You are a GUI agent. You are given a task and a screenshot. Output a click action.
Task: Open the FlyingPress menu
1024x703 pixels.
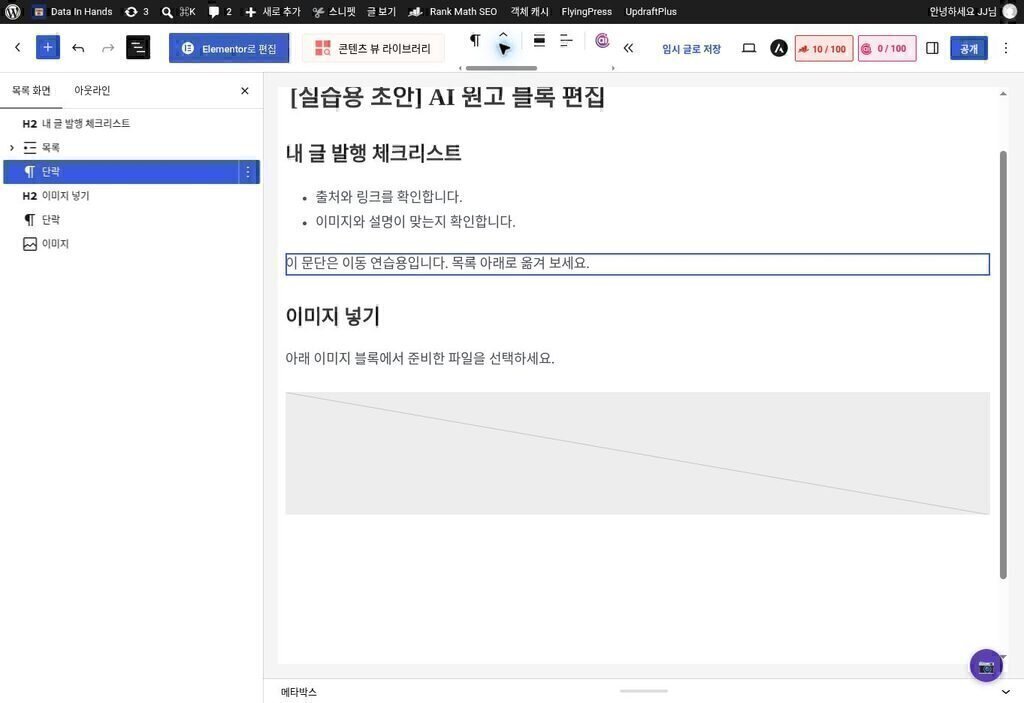586,12
